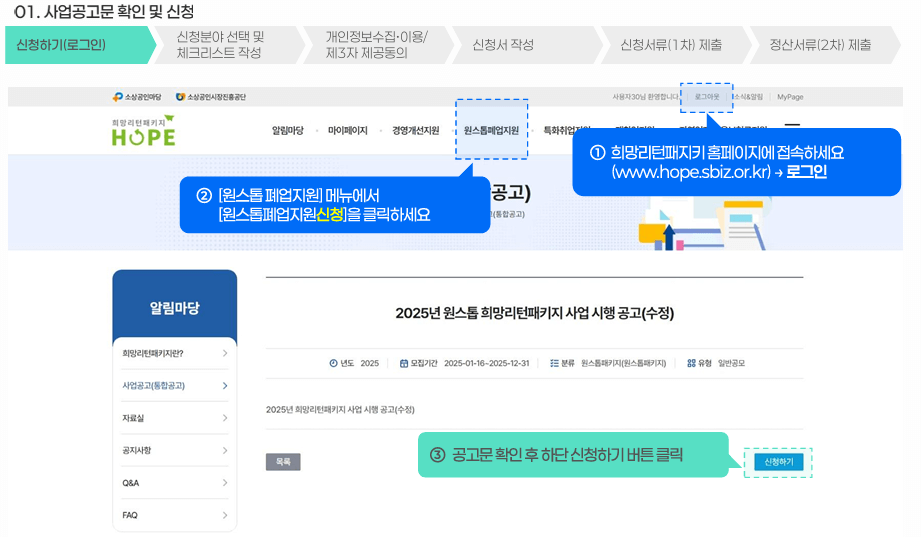Screen dimensions: 921x537
Task: Expand the FAQ chevron arrow
Action: tap(225, 515)
